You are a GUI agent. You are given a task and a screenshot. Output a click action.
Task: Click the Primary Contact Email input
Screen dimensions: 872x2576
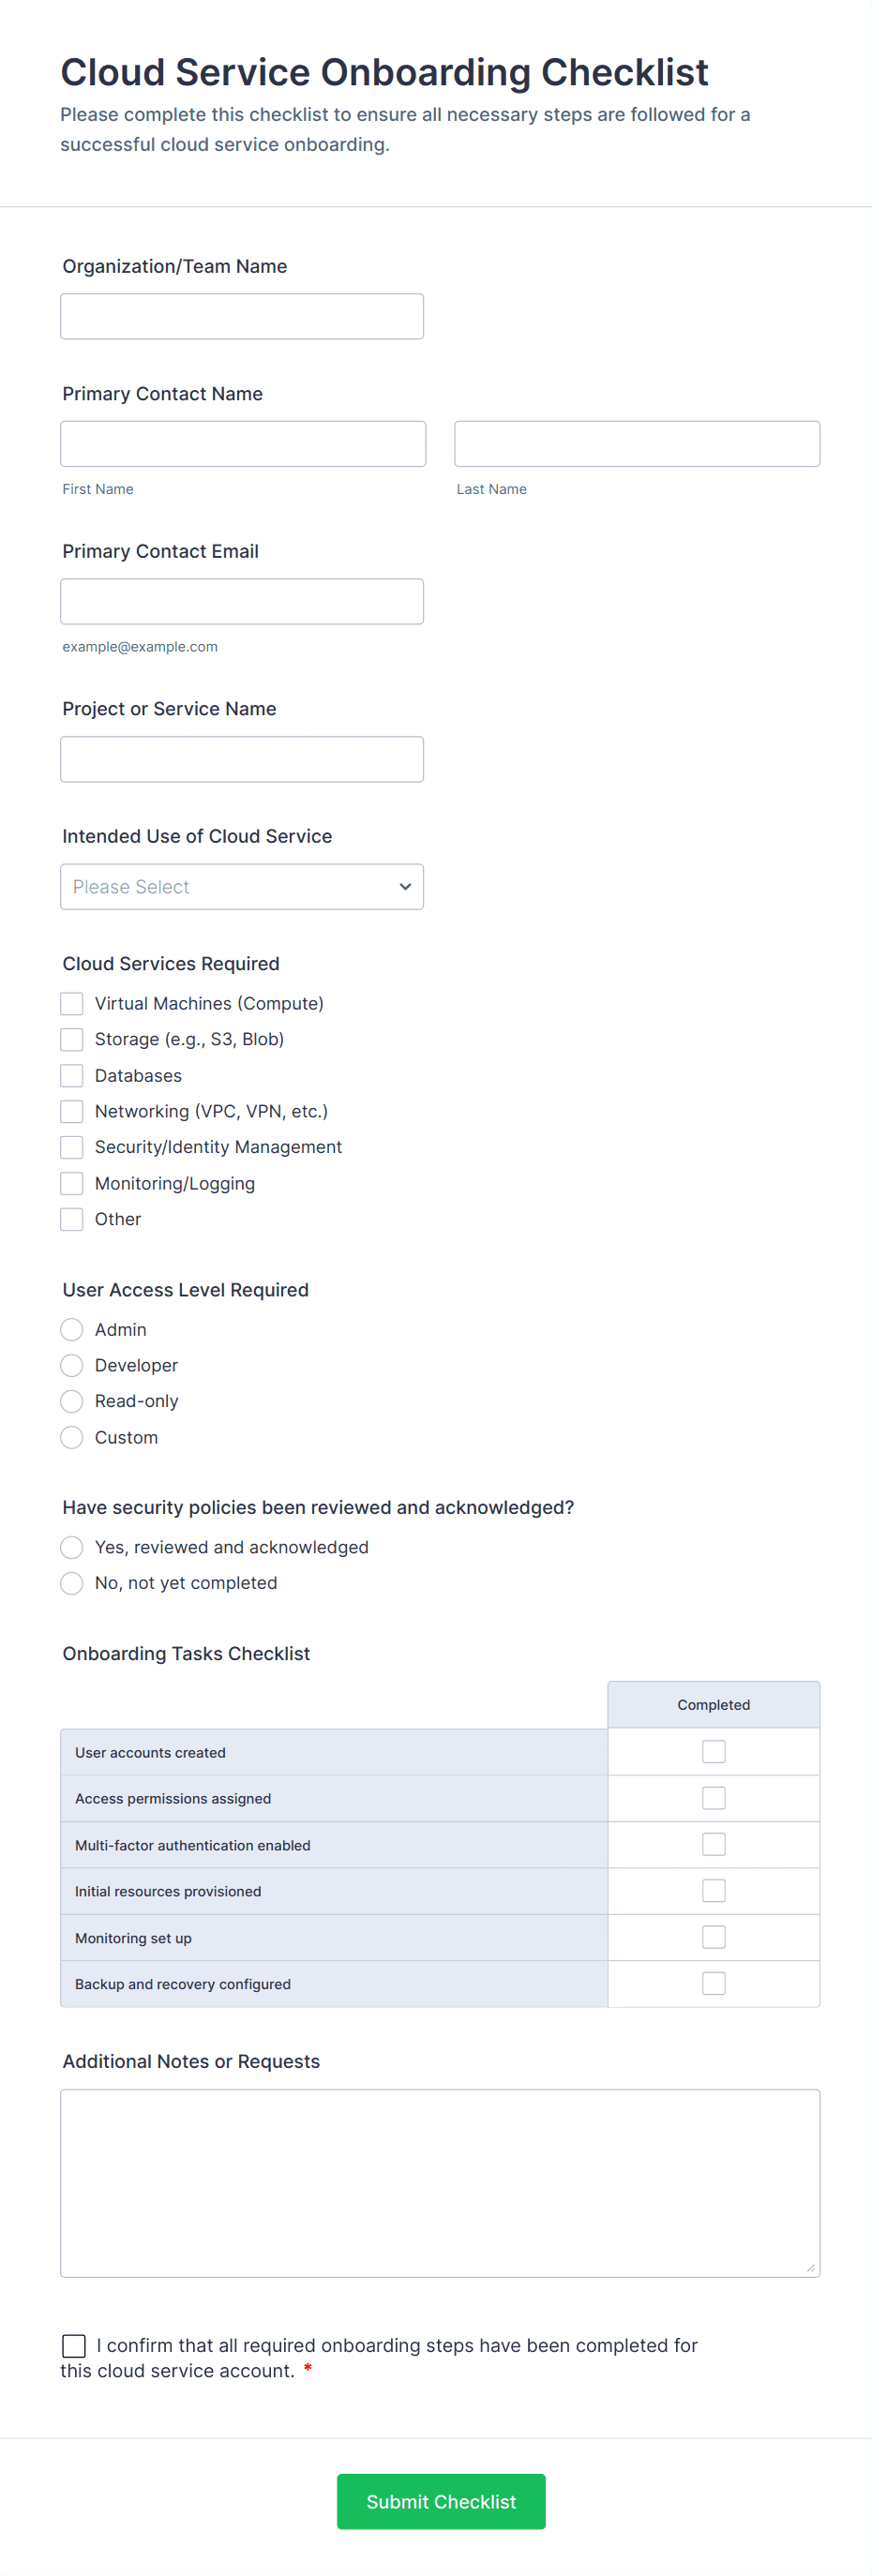(x=241, y=601)
